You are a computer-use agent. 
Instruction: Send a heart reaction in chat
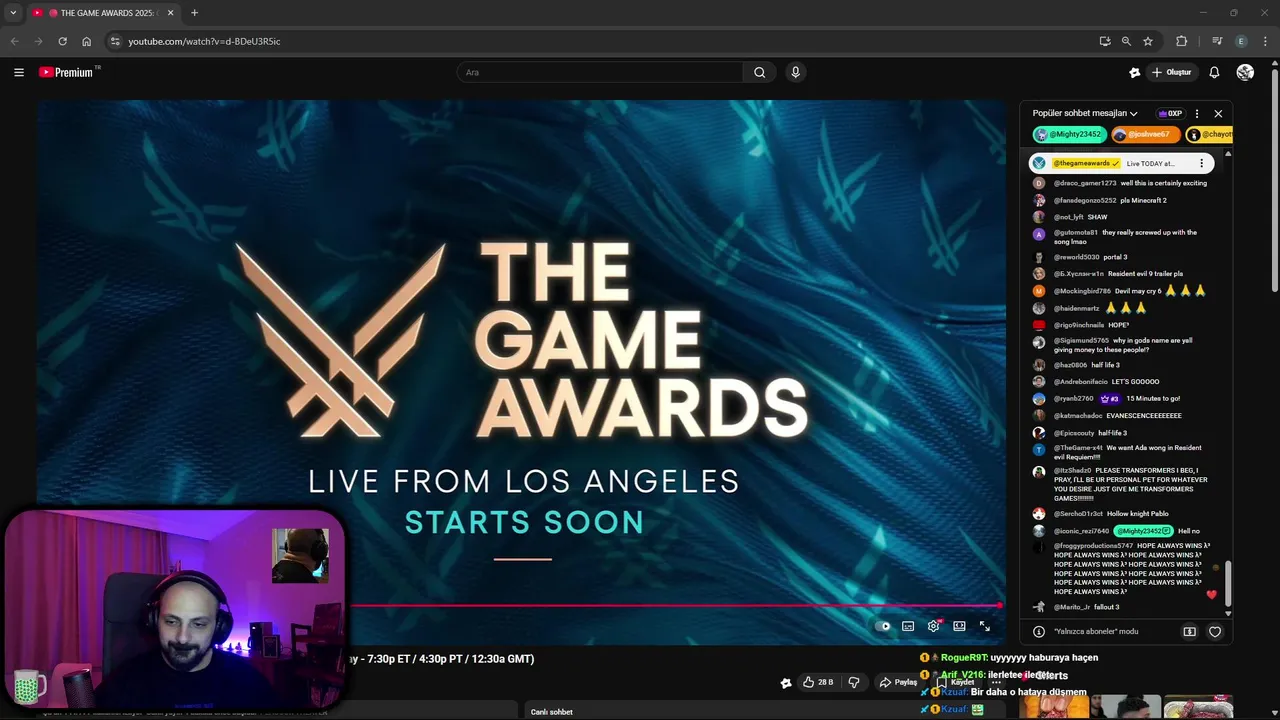[x=1215, y=632]
